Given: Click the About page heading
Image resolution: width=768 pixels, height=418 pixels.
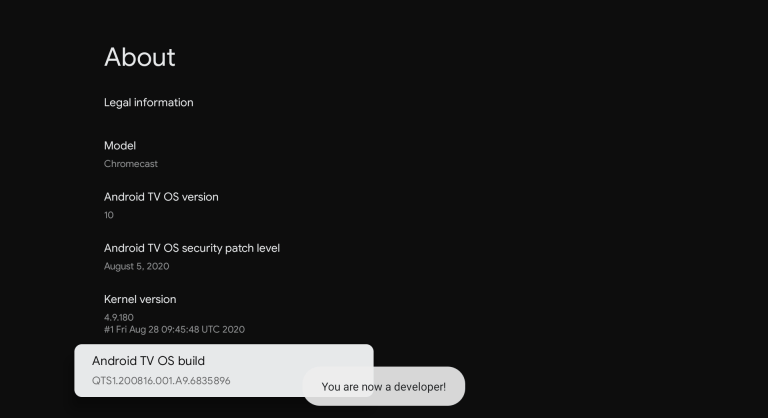Looking at the screenshot, I should coord(140,57).
